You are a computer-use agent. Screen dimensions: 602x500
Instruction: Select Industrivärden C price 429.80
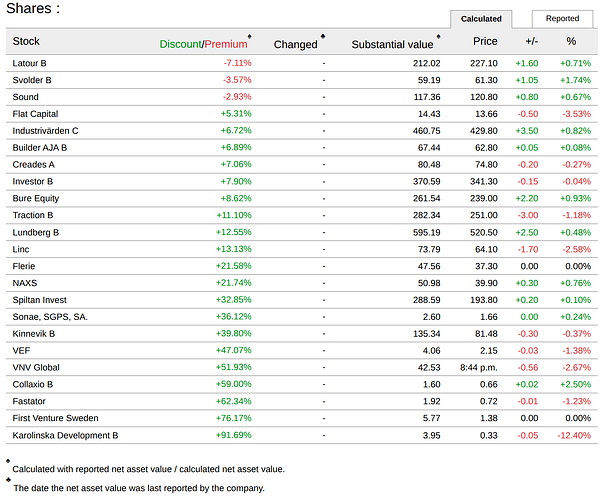point(484,131)
